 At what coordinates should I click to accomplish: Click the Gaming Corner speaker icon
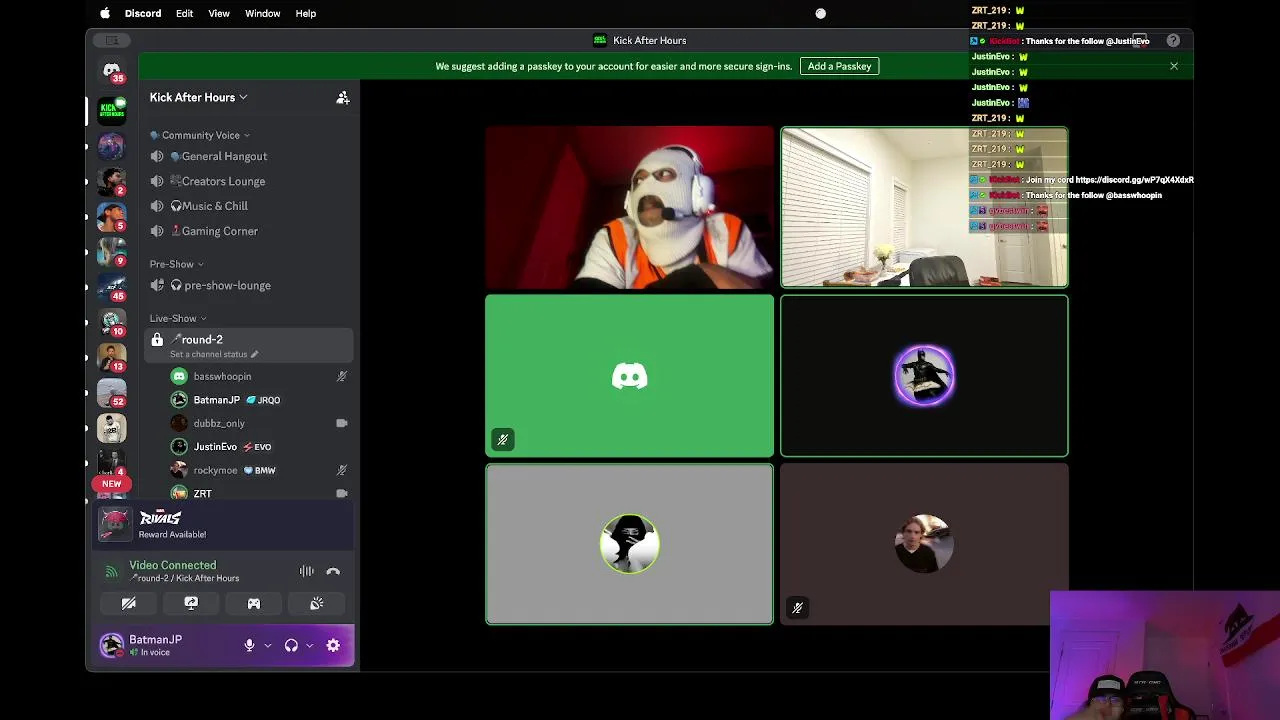pyautogui.click(x=157, y=231)
